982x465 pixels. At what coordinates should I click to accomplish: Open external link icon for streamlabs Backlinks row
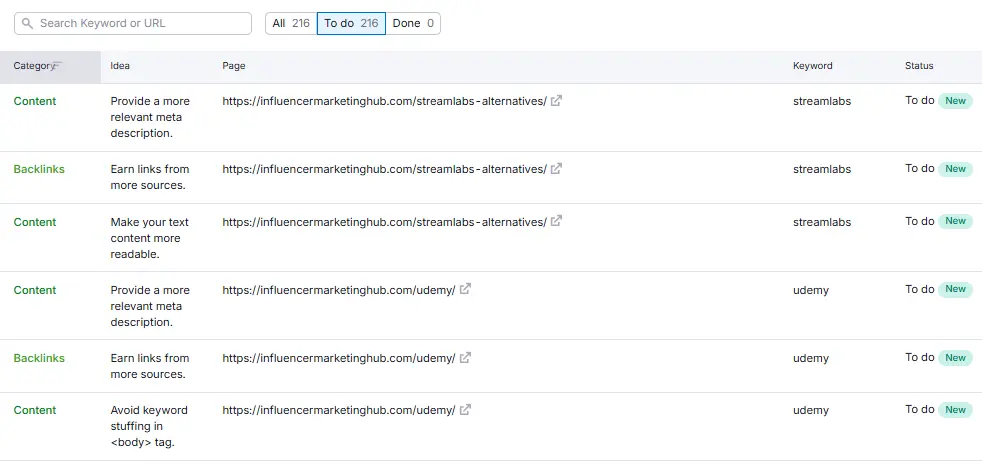tap(557, 169)
